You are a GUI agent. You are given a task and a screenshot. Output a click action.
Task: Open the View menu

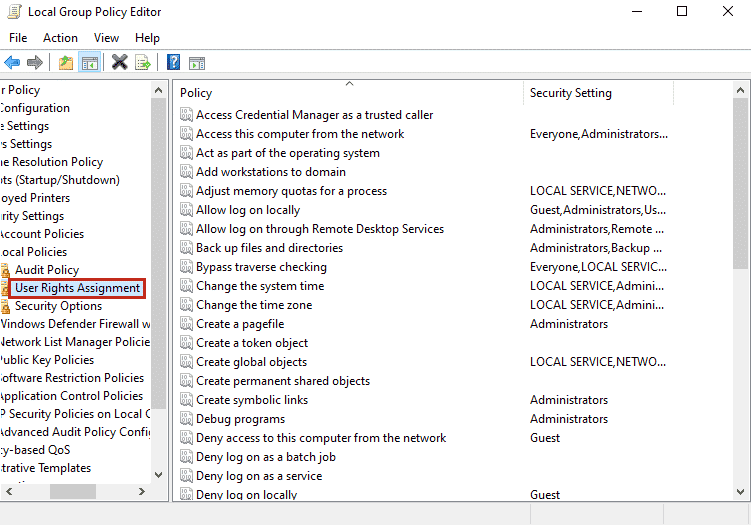coord(106,38)
